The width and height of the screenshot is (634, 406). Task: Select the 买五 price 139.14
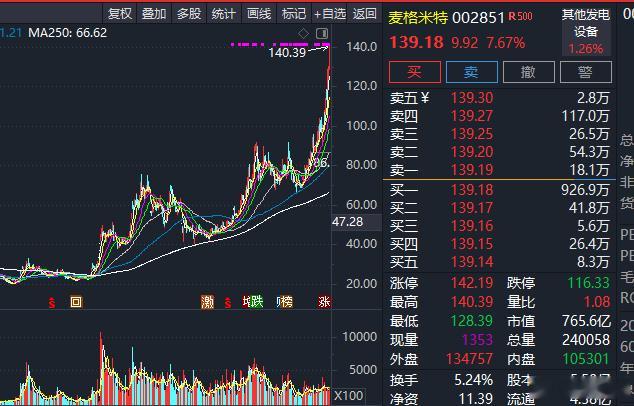click(472, 262)
